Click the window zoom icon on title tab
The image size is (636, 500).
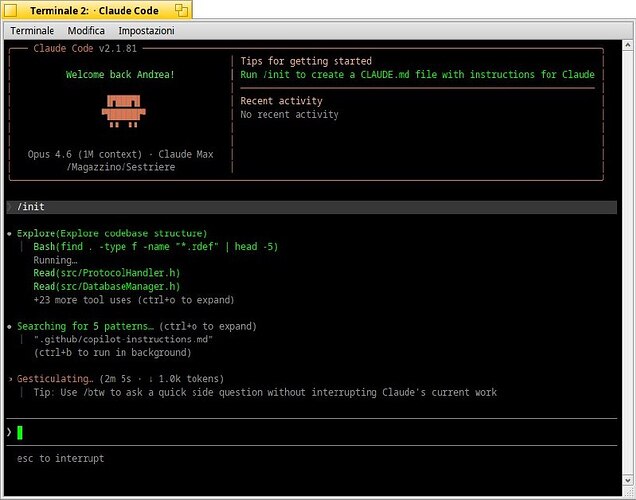(x=180, y=10)
